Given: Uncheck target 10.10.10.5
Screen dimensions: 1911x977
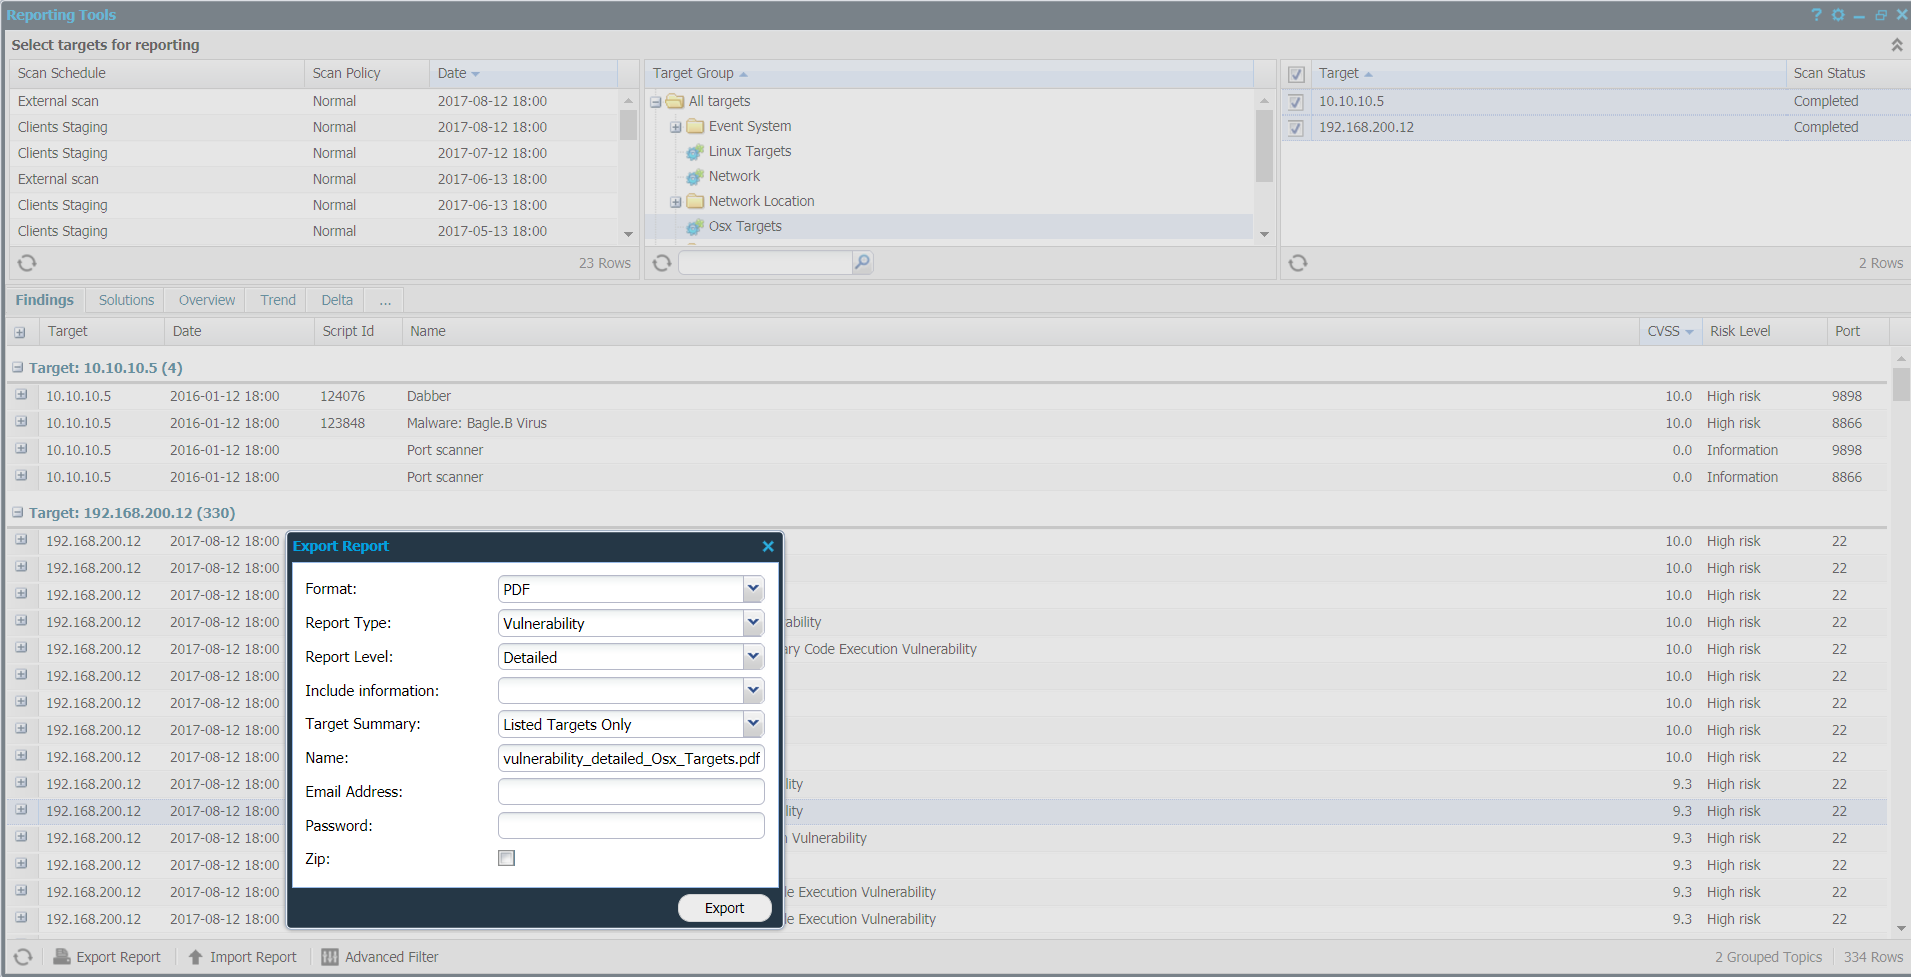Looking at the screenshot, I should [1295, 101].
